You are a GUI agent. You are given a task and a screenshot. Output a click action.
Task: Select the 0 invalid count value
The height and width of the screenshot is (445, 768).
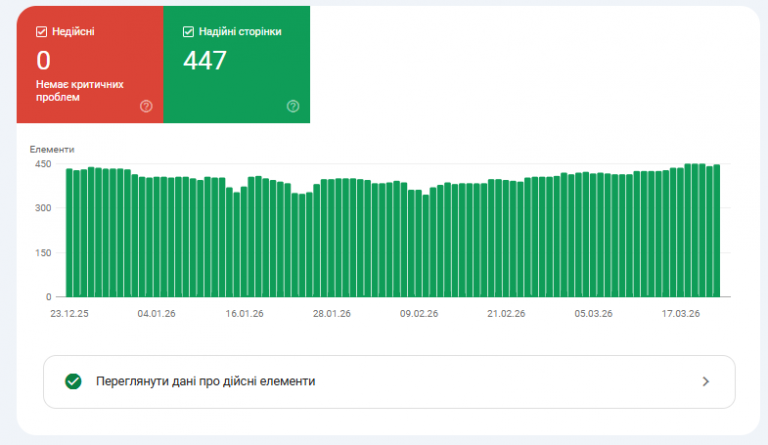[43, 61]
